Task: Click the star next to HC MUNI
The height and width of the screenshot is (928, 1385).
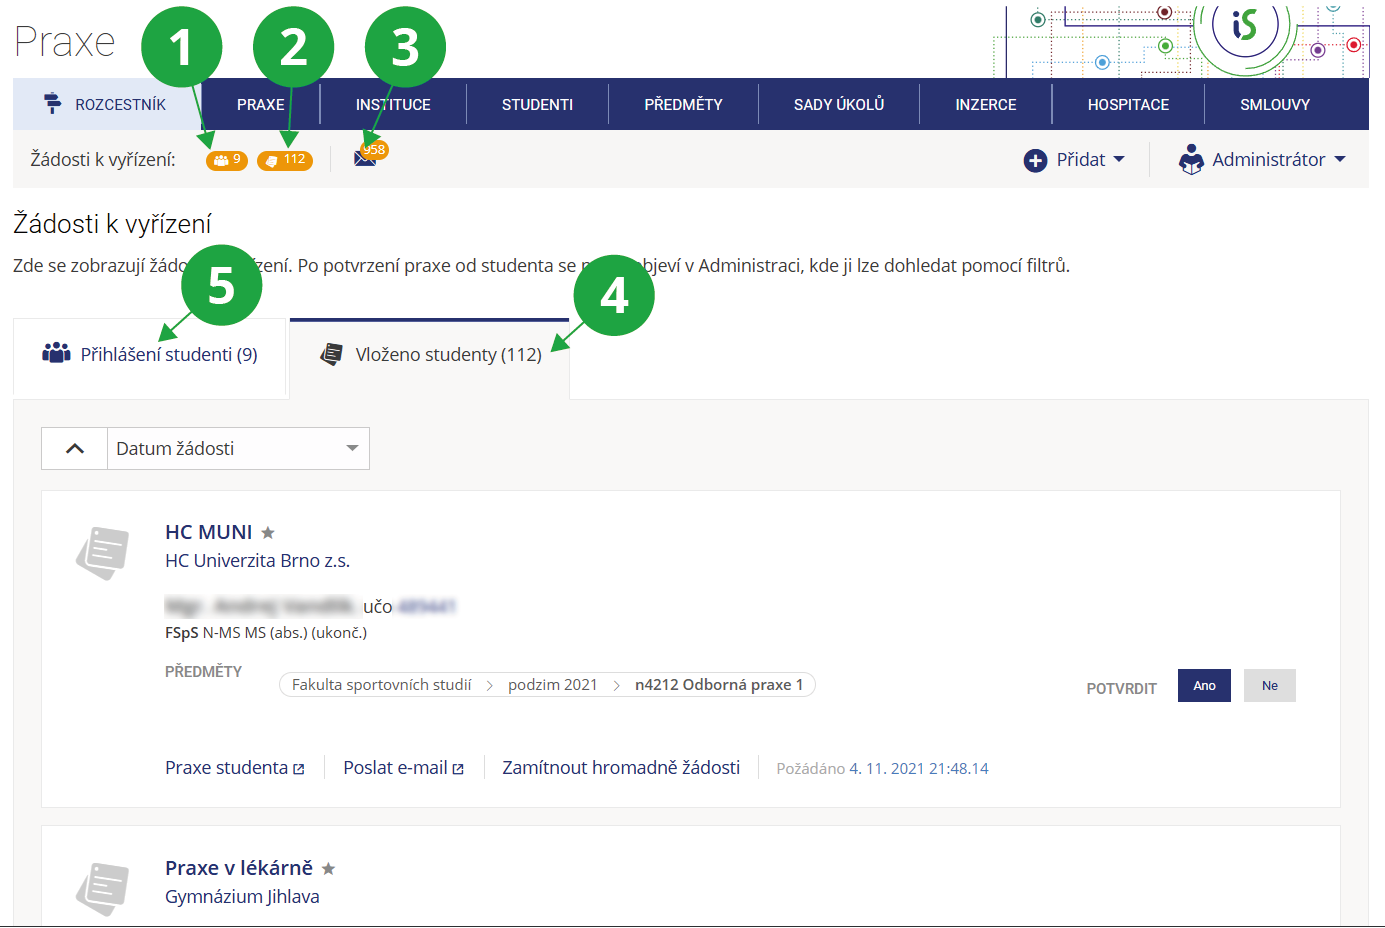Action: [x=268, y=533]
